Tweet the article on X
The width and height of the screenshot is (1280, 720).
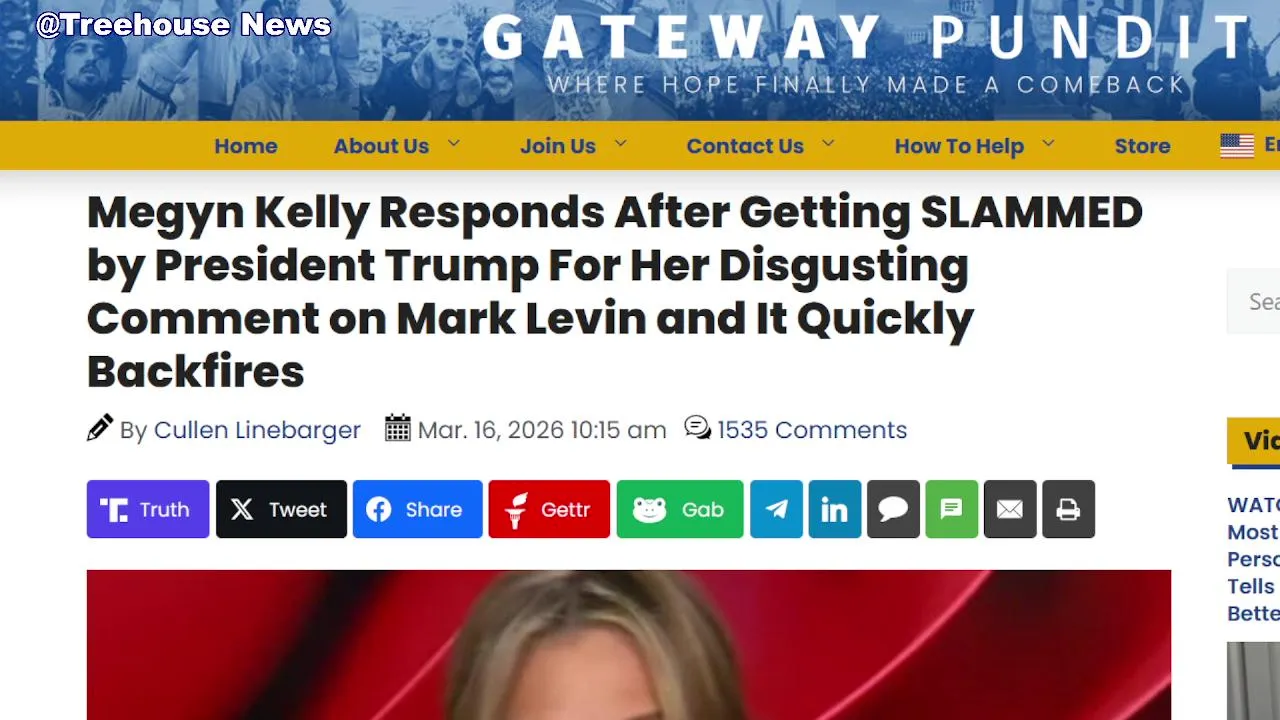[281, 509]
